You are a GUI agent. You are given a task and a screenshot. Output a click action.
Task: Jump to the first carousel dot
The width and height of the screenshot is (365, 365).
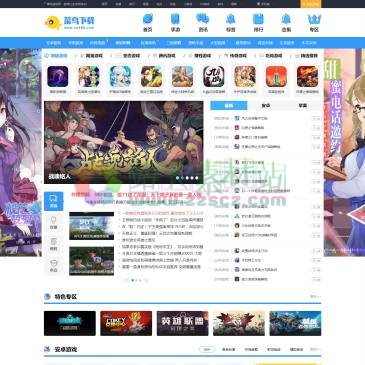tap(178, 178)
